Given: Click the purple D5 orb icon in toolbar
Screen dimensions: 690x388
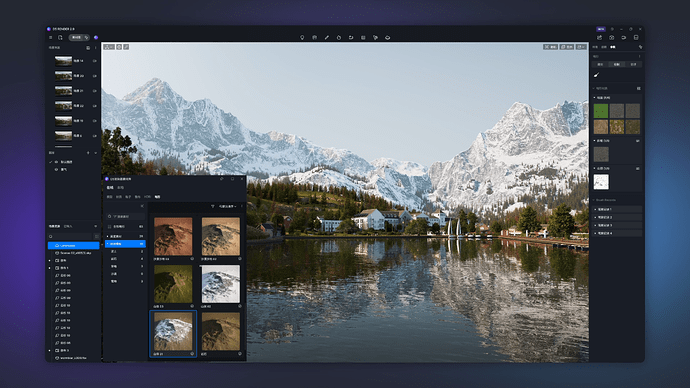Looking at the screenshot, I should point(96,37).
